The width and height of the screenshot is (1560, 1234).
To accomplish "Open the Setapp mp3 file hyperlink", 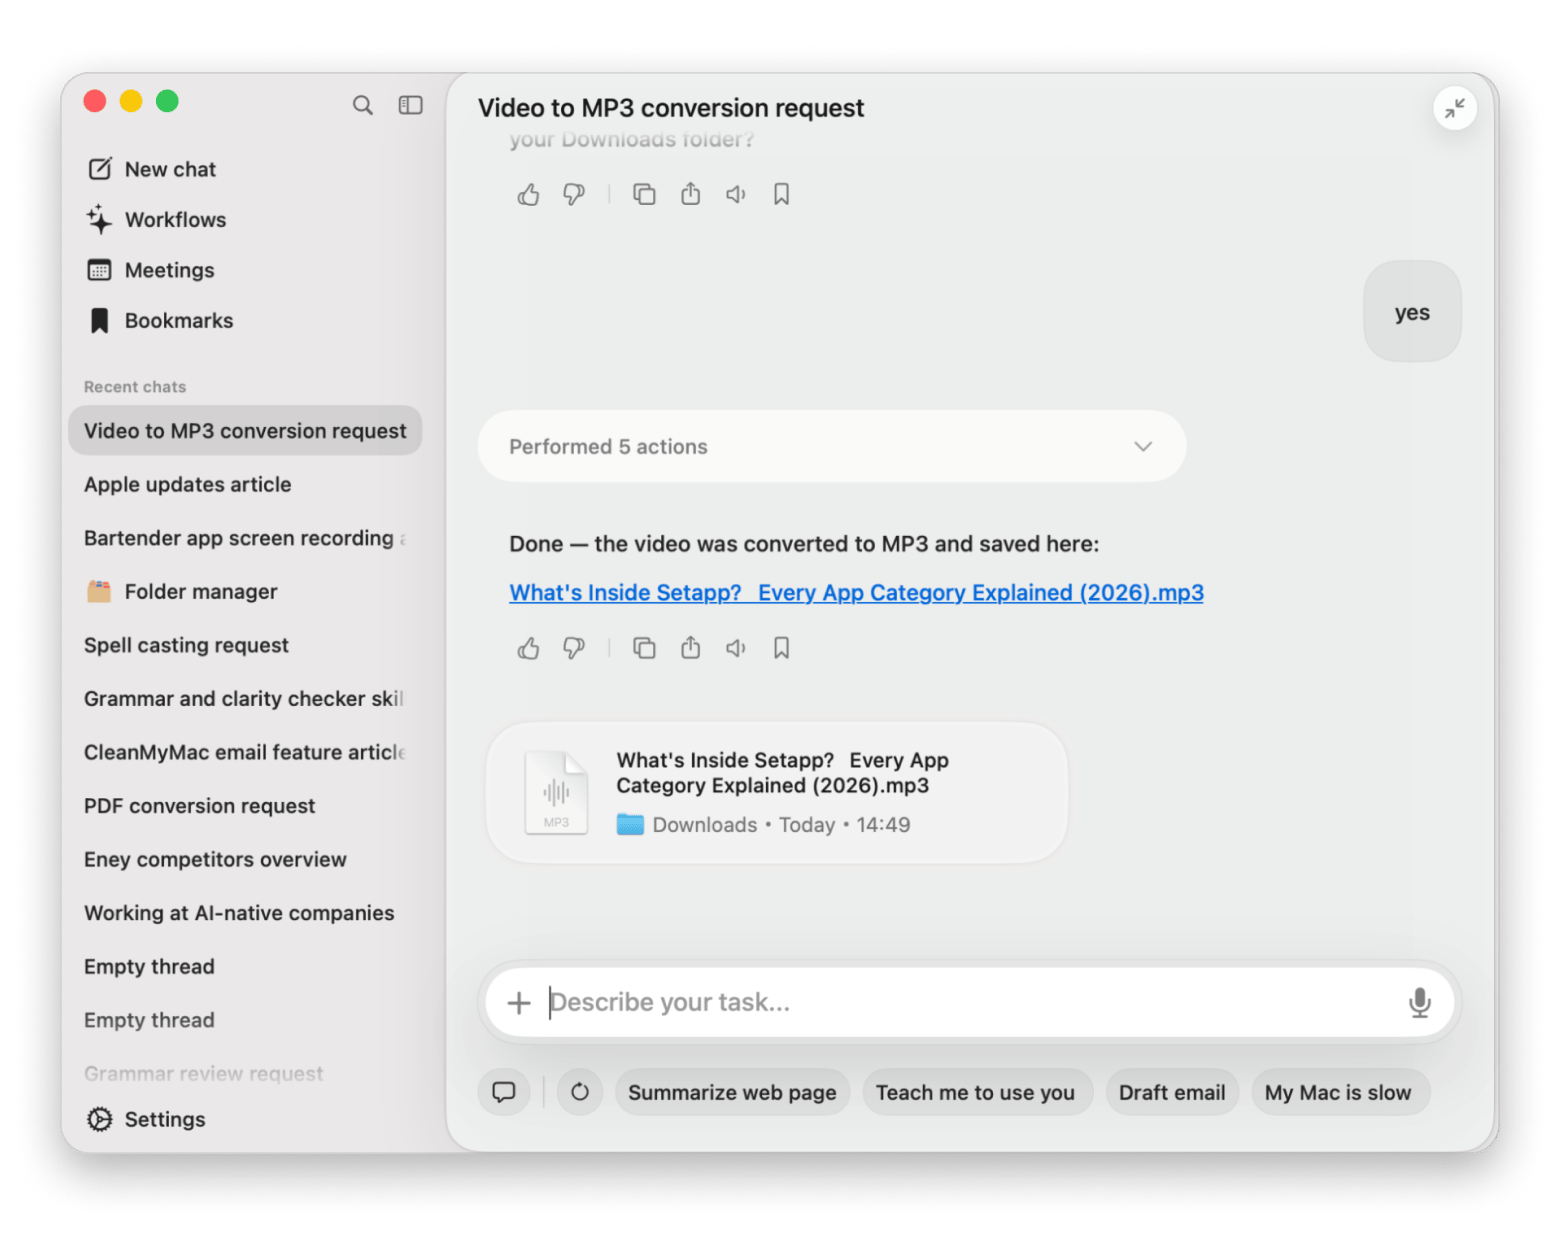I will pyautogui.click(x=856, y=592).
